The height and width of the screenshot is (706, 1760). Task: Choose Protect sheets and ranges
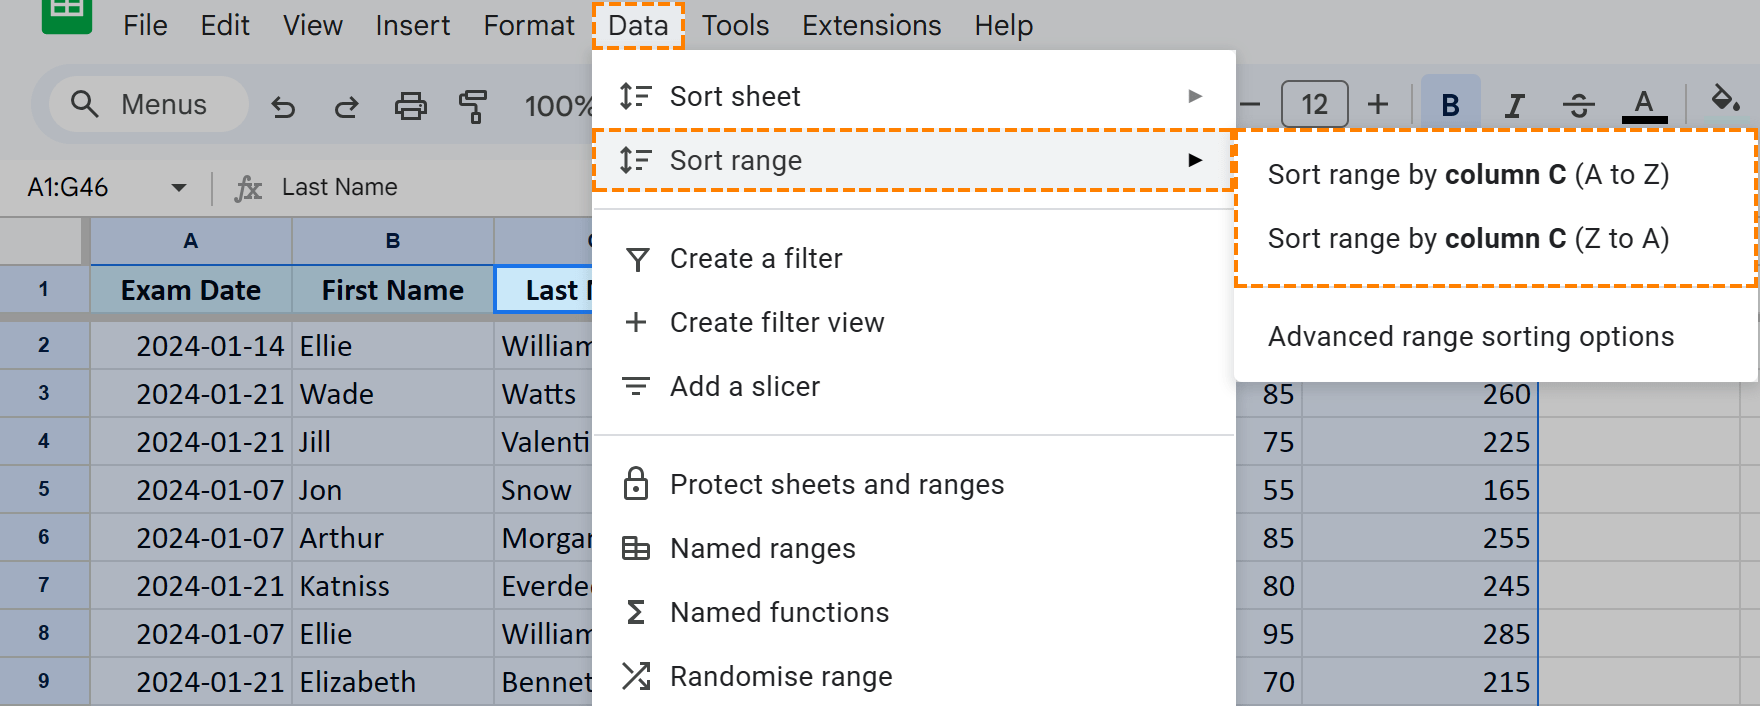(914, 485)
